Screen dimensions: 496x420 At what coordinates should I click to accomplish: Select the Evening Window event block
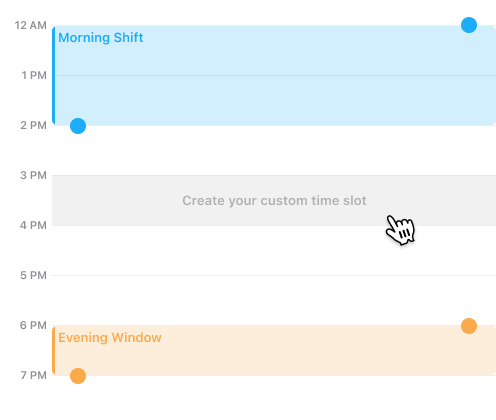click(x=274, y=351)
